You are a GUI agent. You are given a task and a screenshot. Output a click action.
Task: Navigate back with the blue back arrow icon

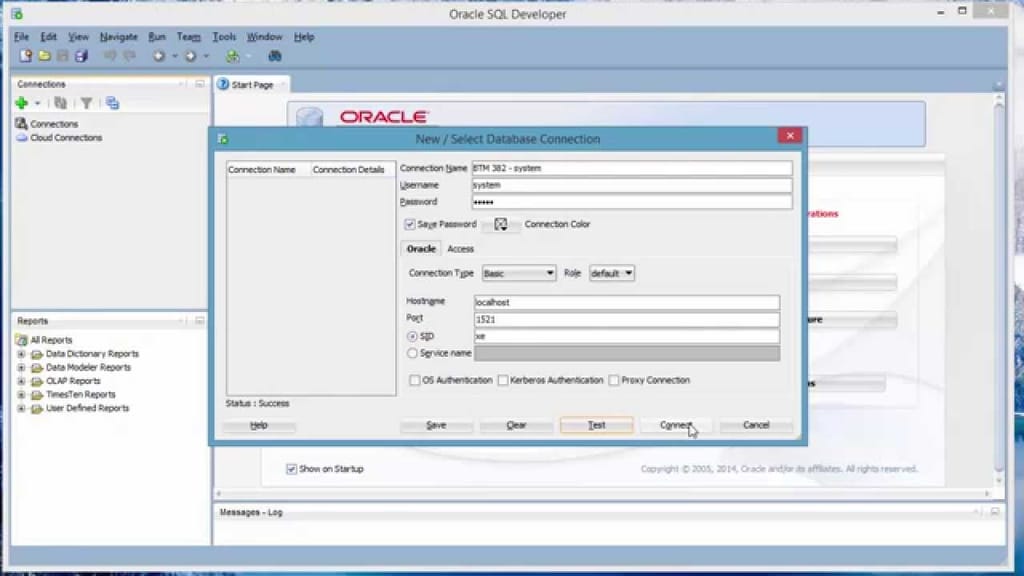[x=159, y=56]
